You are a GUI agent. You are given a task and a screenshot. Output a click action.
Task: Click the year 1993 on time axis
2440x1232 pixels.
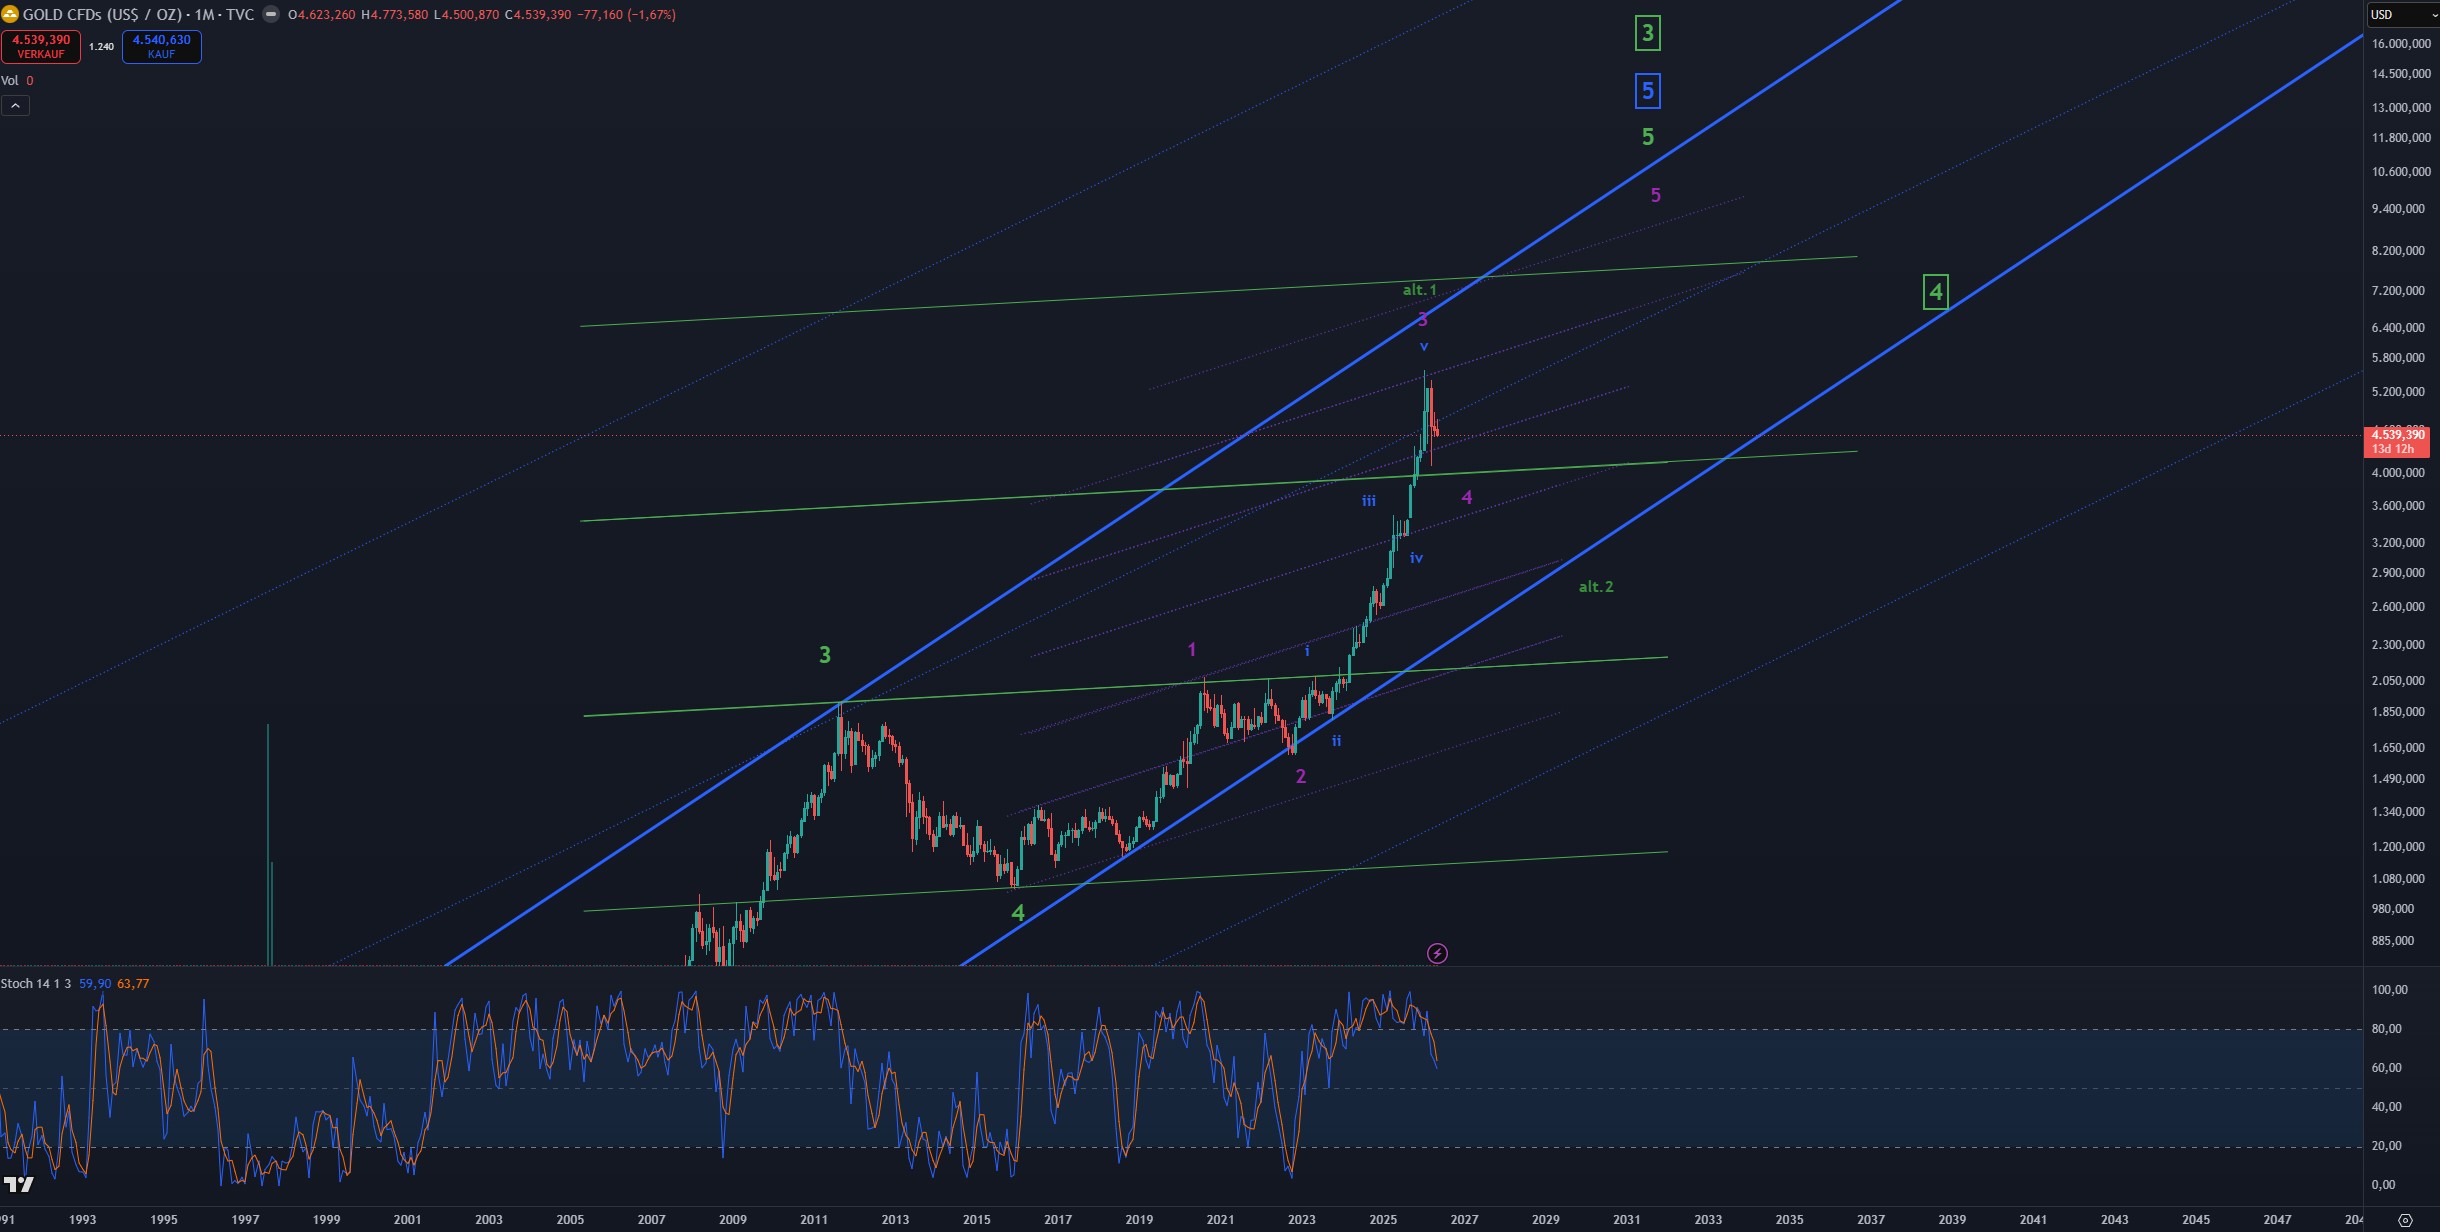[x=82, y=1220]
